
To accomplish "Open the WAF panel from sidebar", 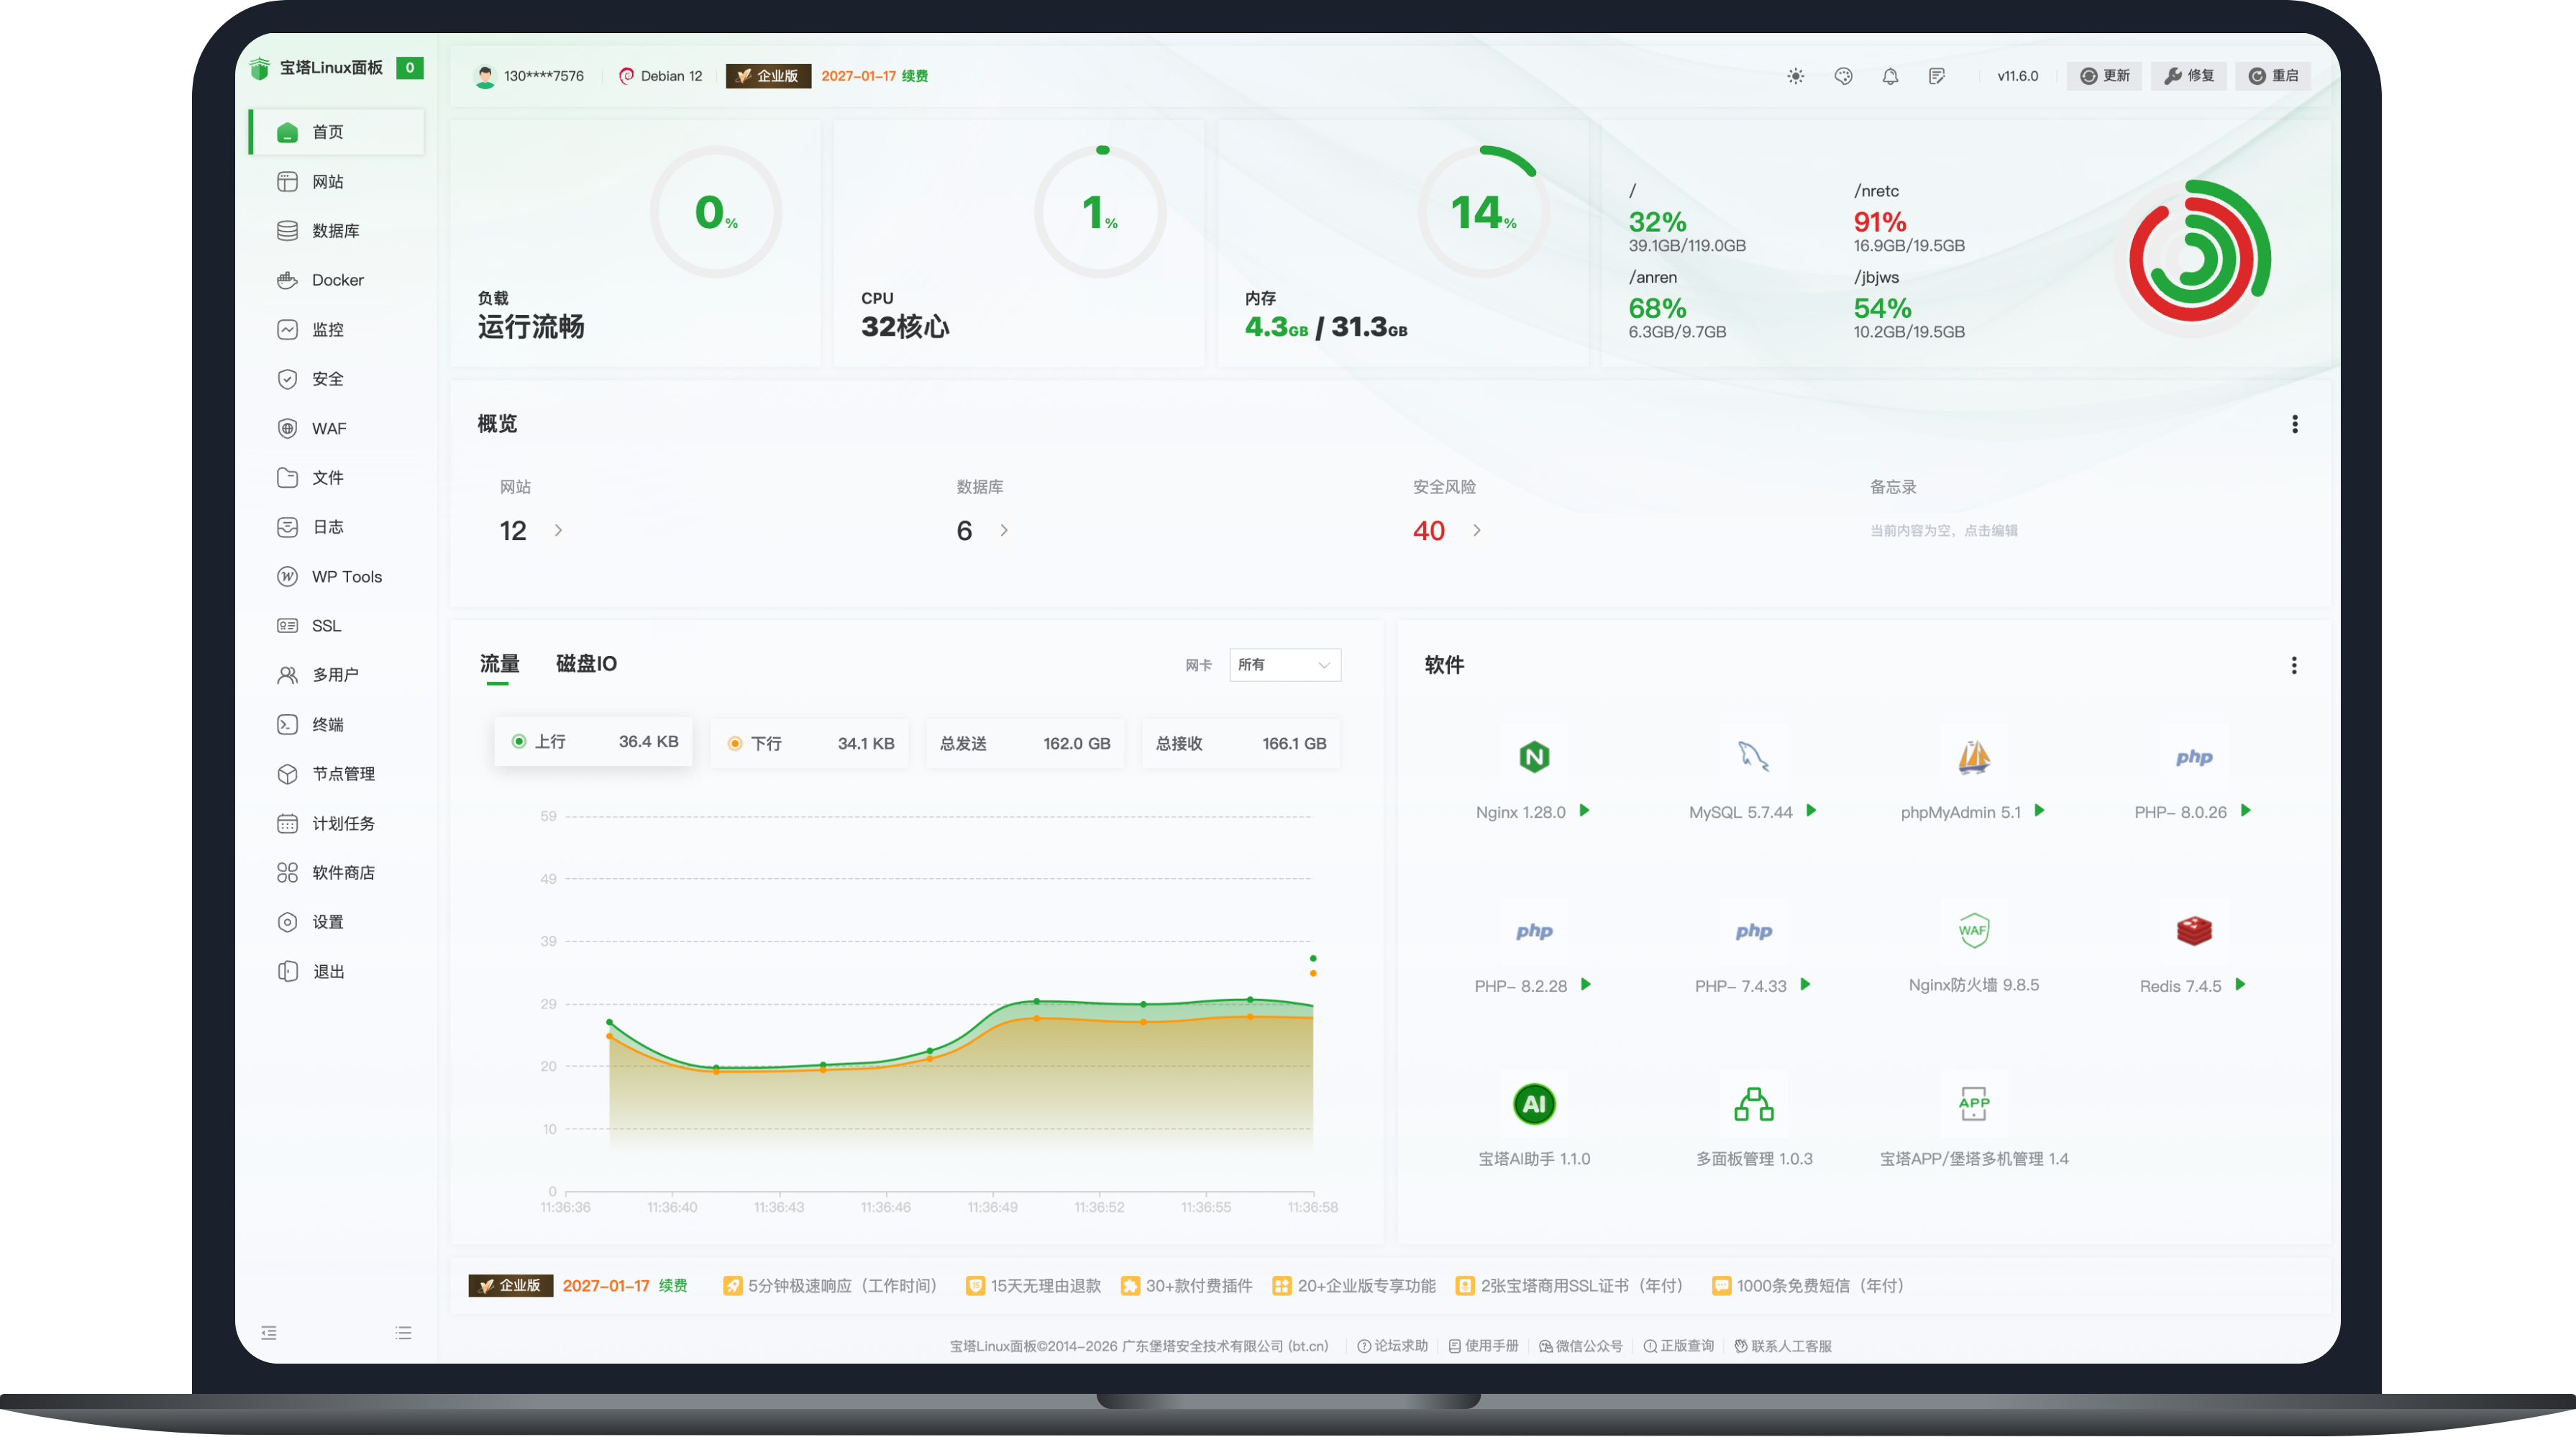I will [329, 428].
